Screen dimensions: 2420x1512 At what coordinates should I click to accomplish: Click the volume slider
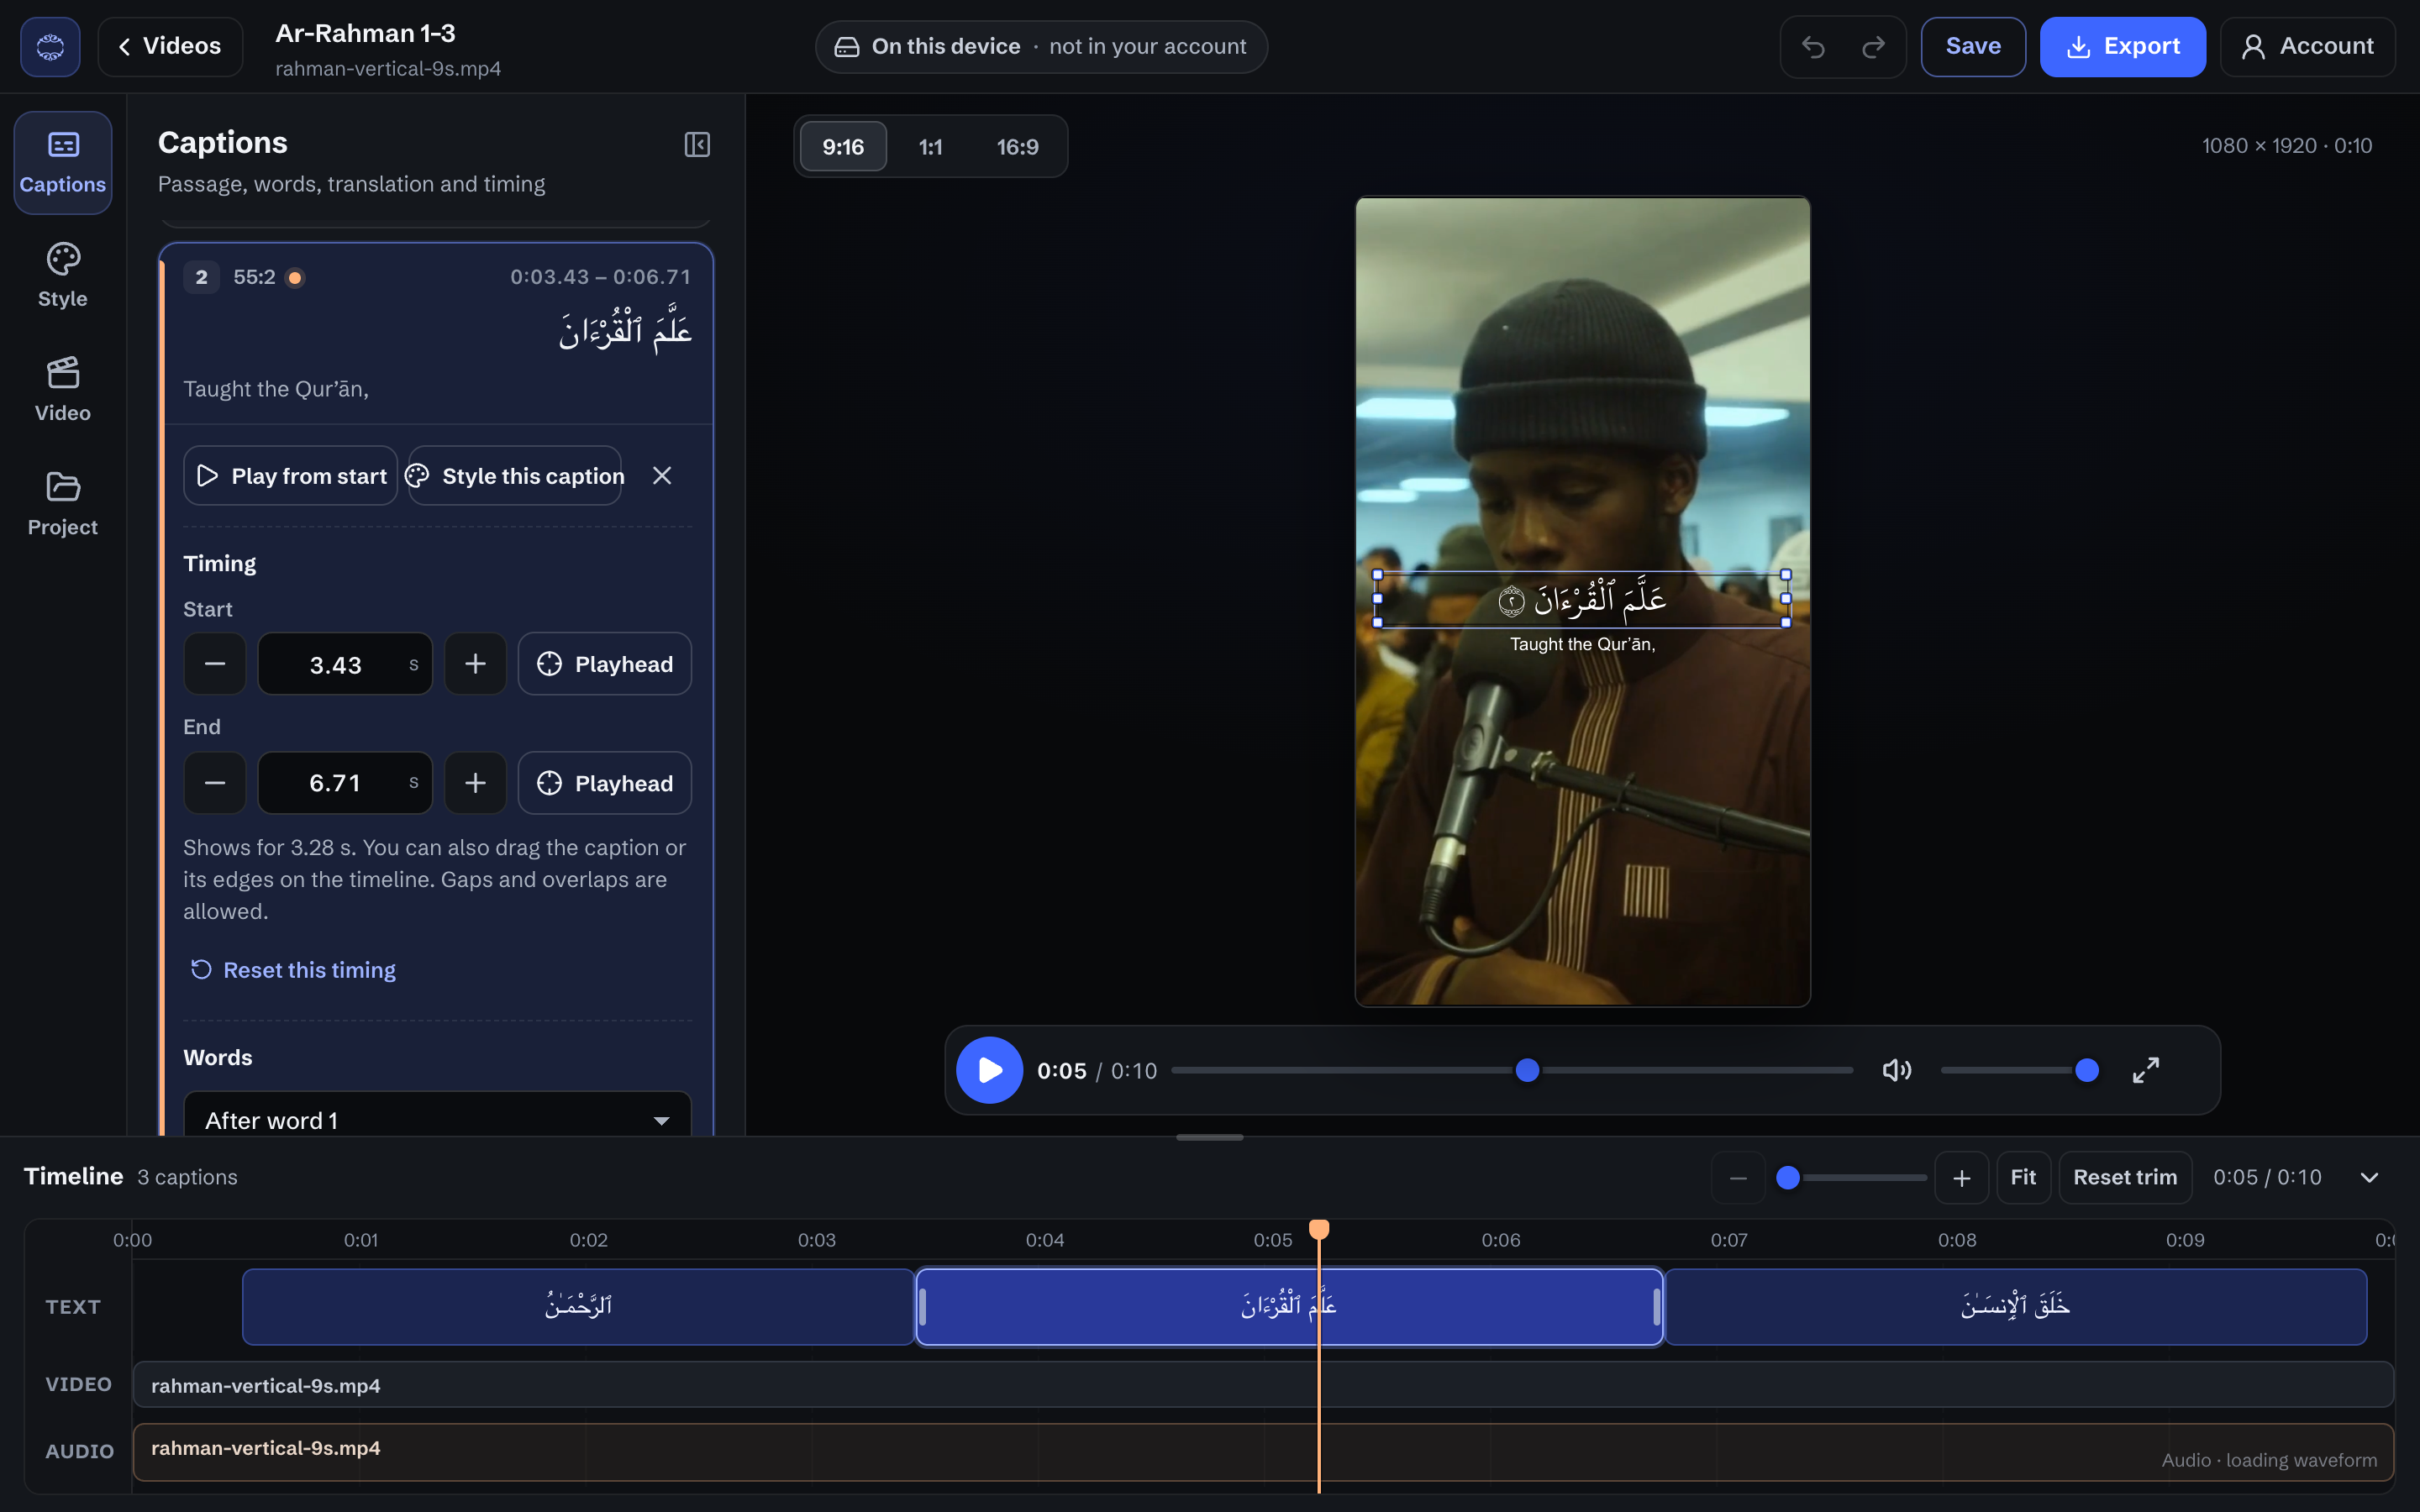(x=2018, y=1070)
